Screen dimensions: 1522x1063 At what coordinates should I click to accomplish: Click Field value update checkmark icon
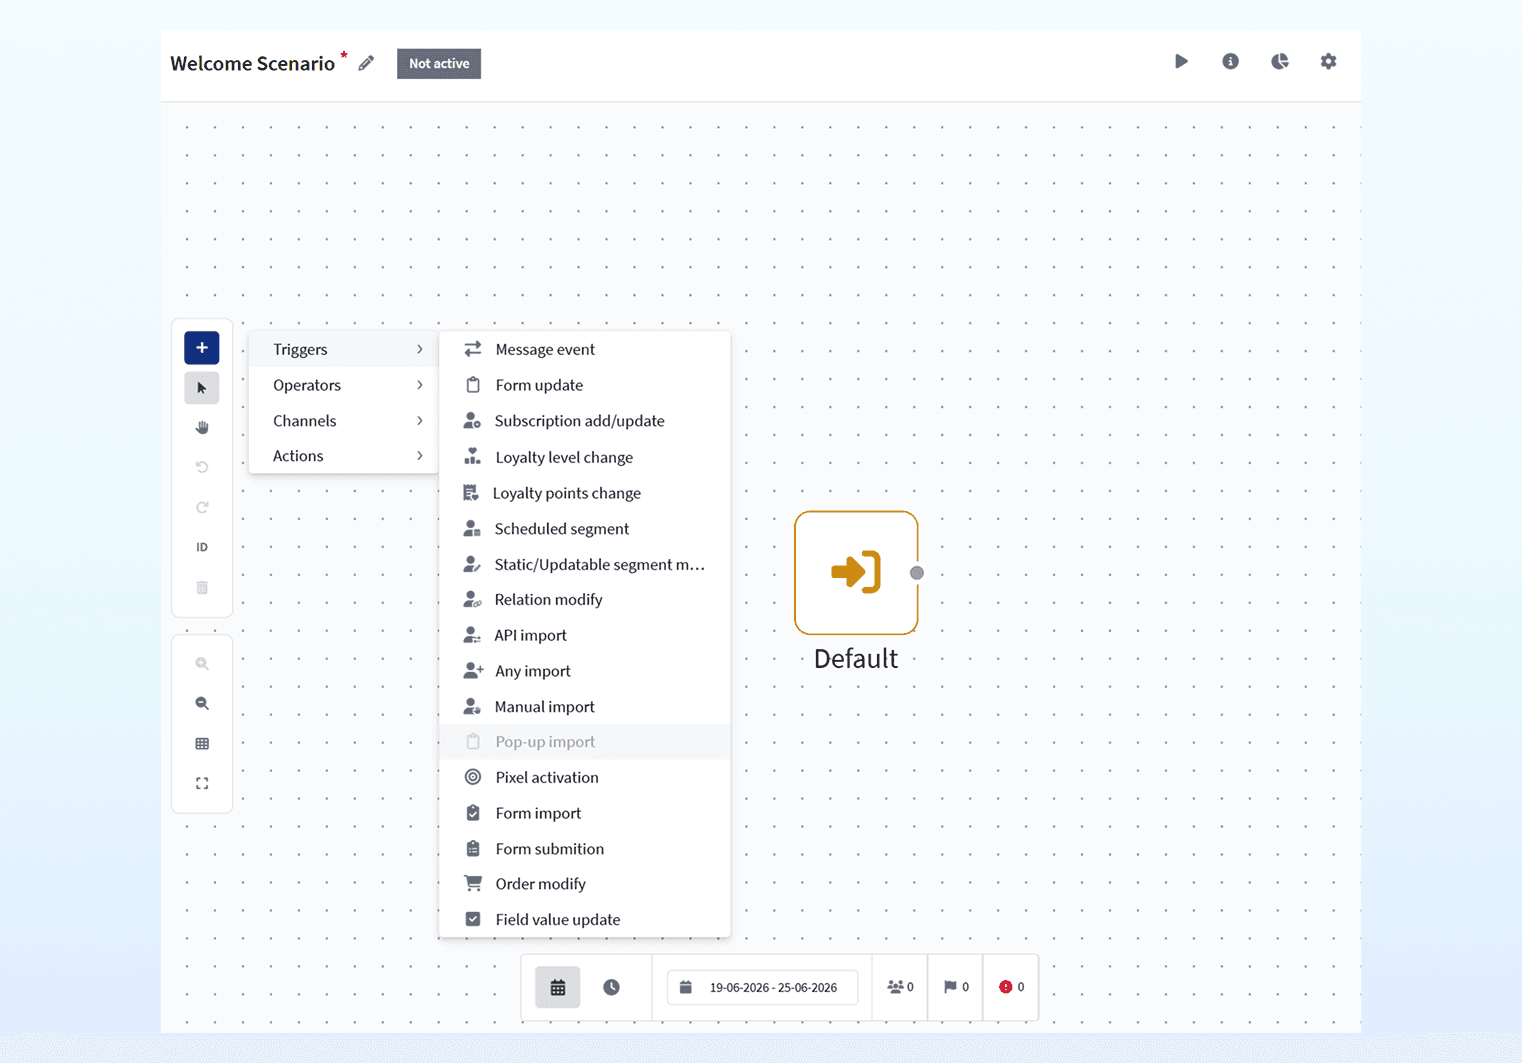473,919
